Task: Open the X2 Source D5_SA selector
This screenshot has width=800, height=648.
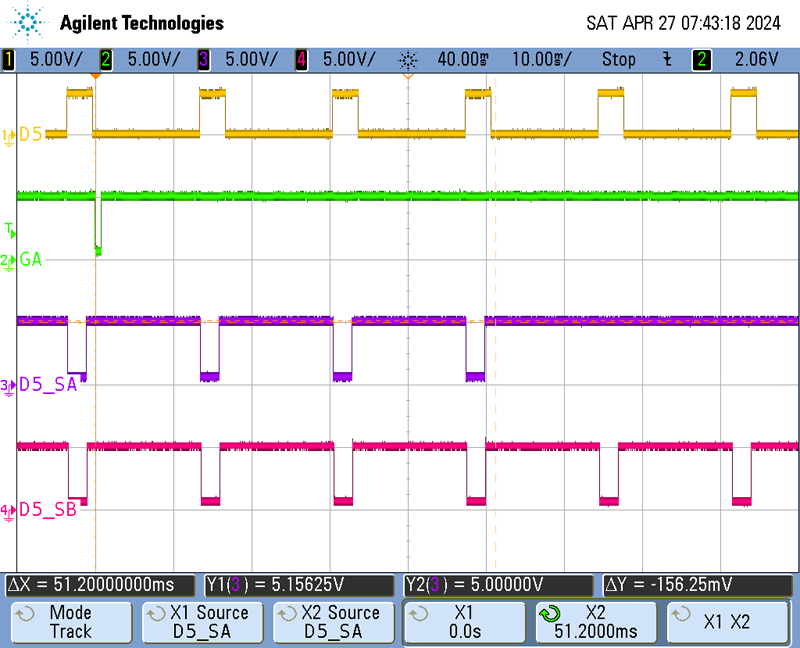Action: [333, 622]
